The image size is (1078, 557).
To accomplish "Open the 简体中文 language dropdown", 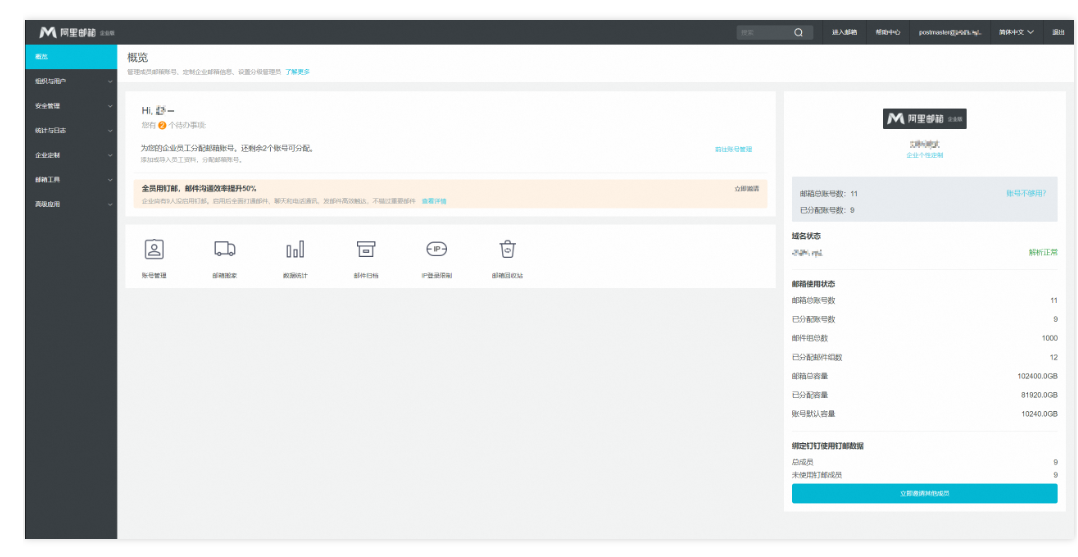I will pyautogui.click(x=1016, y=32).
